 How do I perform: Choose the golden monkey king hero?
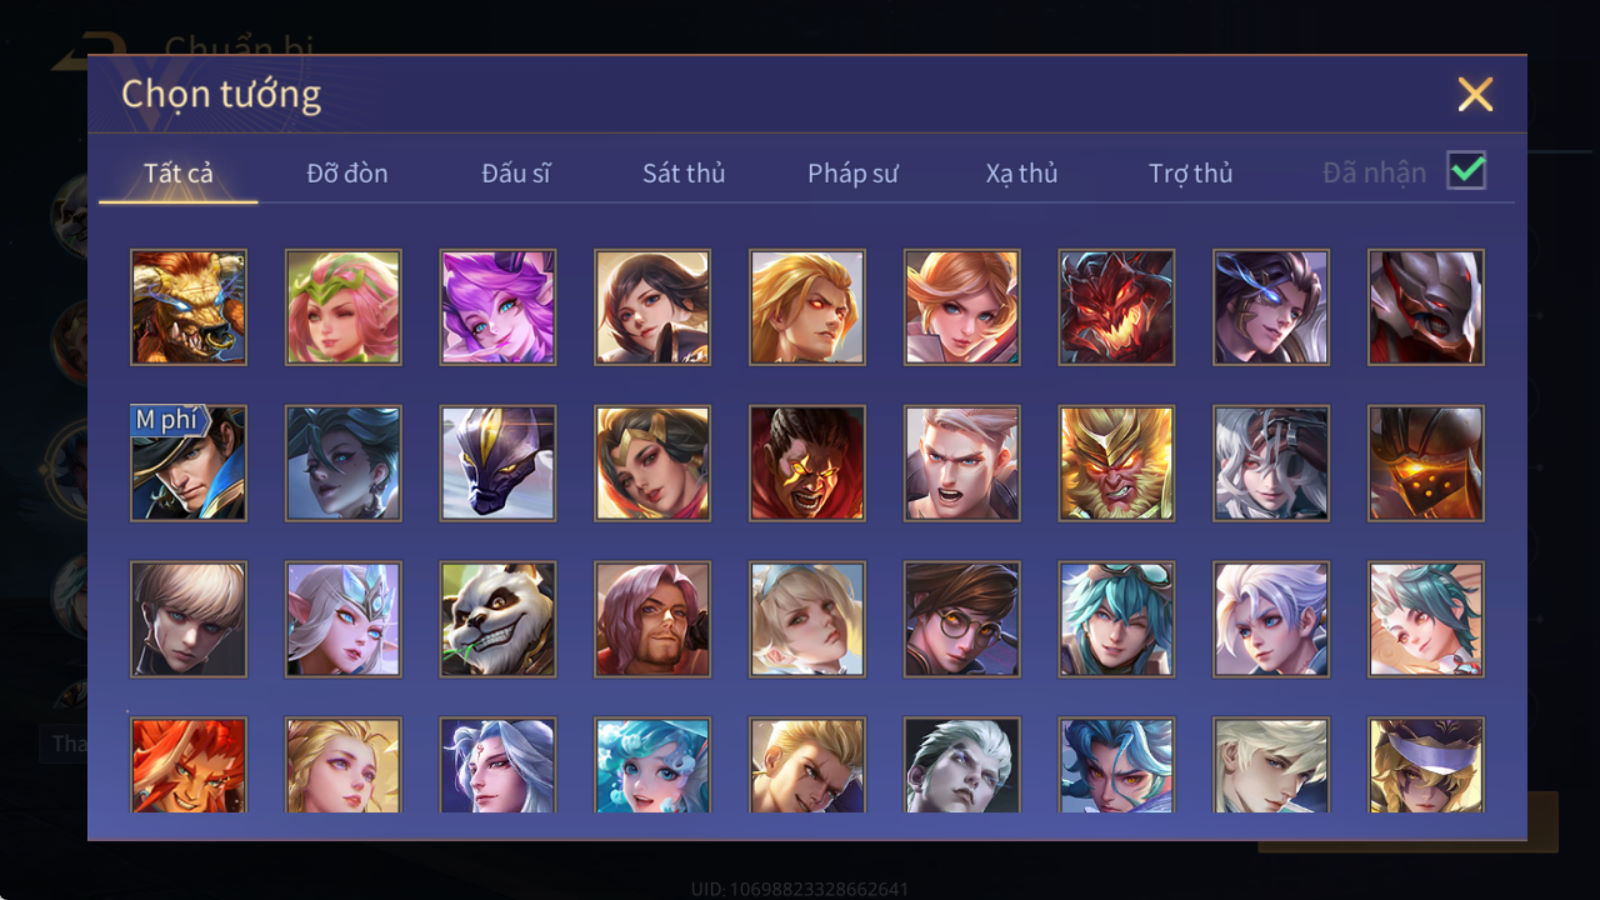pos(1116,463)
